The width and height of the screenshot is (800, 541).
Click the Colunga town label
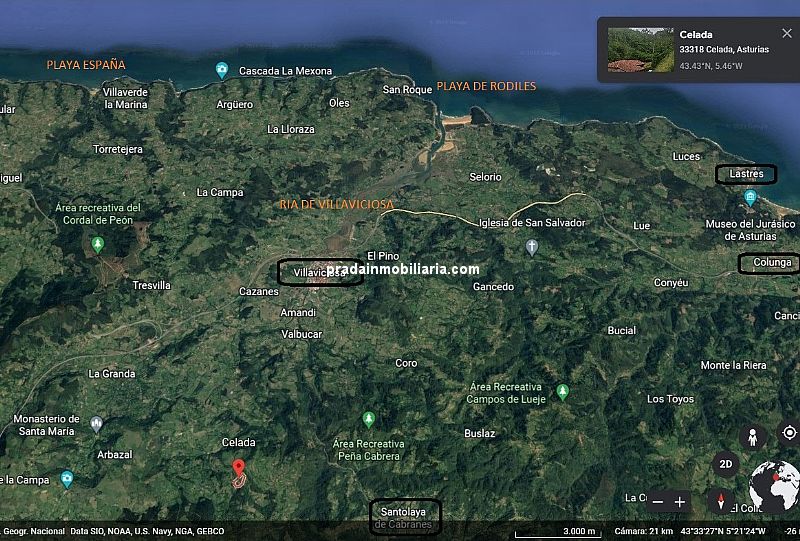(x=771, y=263)
